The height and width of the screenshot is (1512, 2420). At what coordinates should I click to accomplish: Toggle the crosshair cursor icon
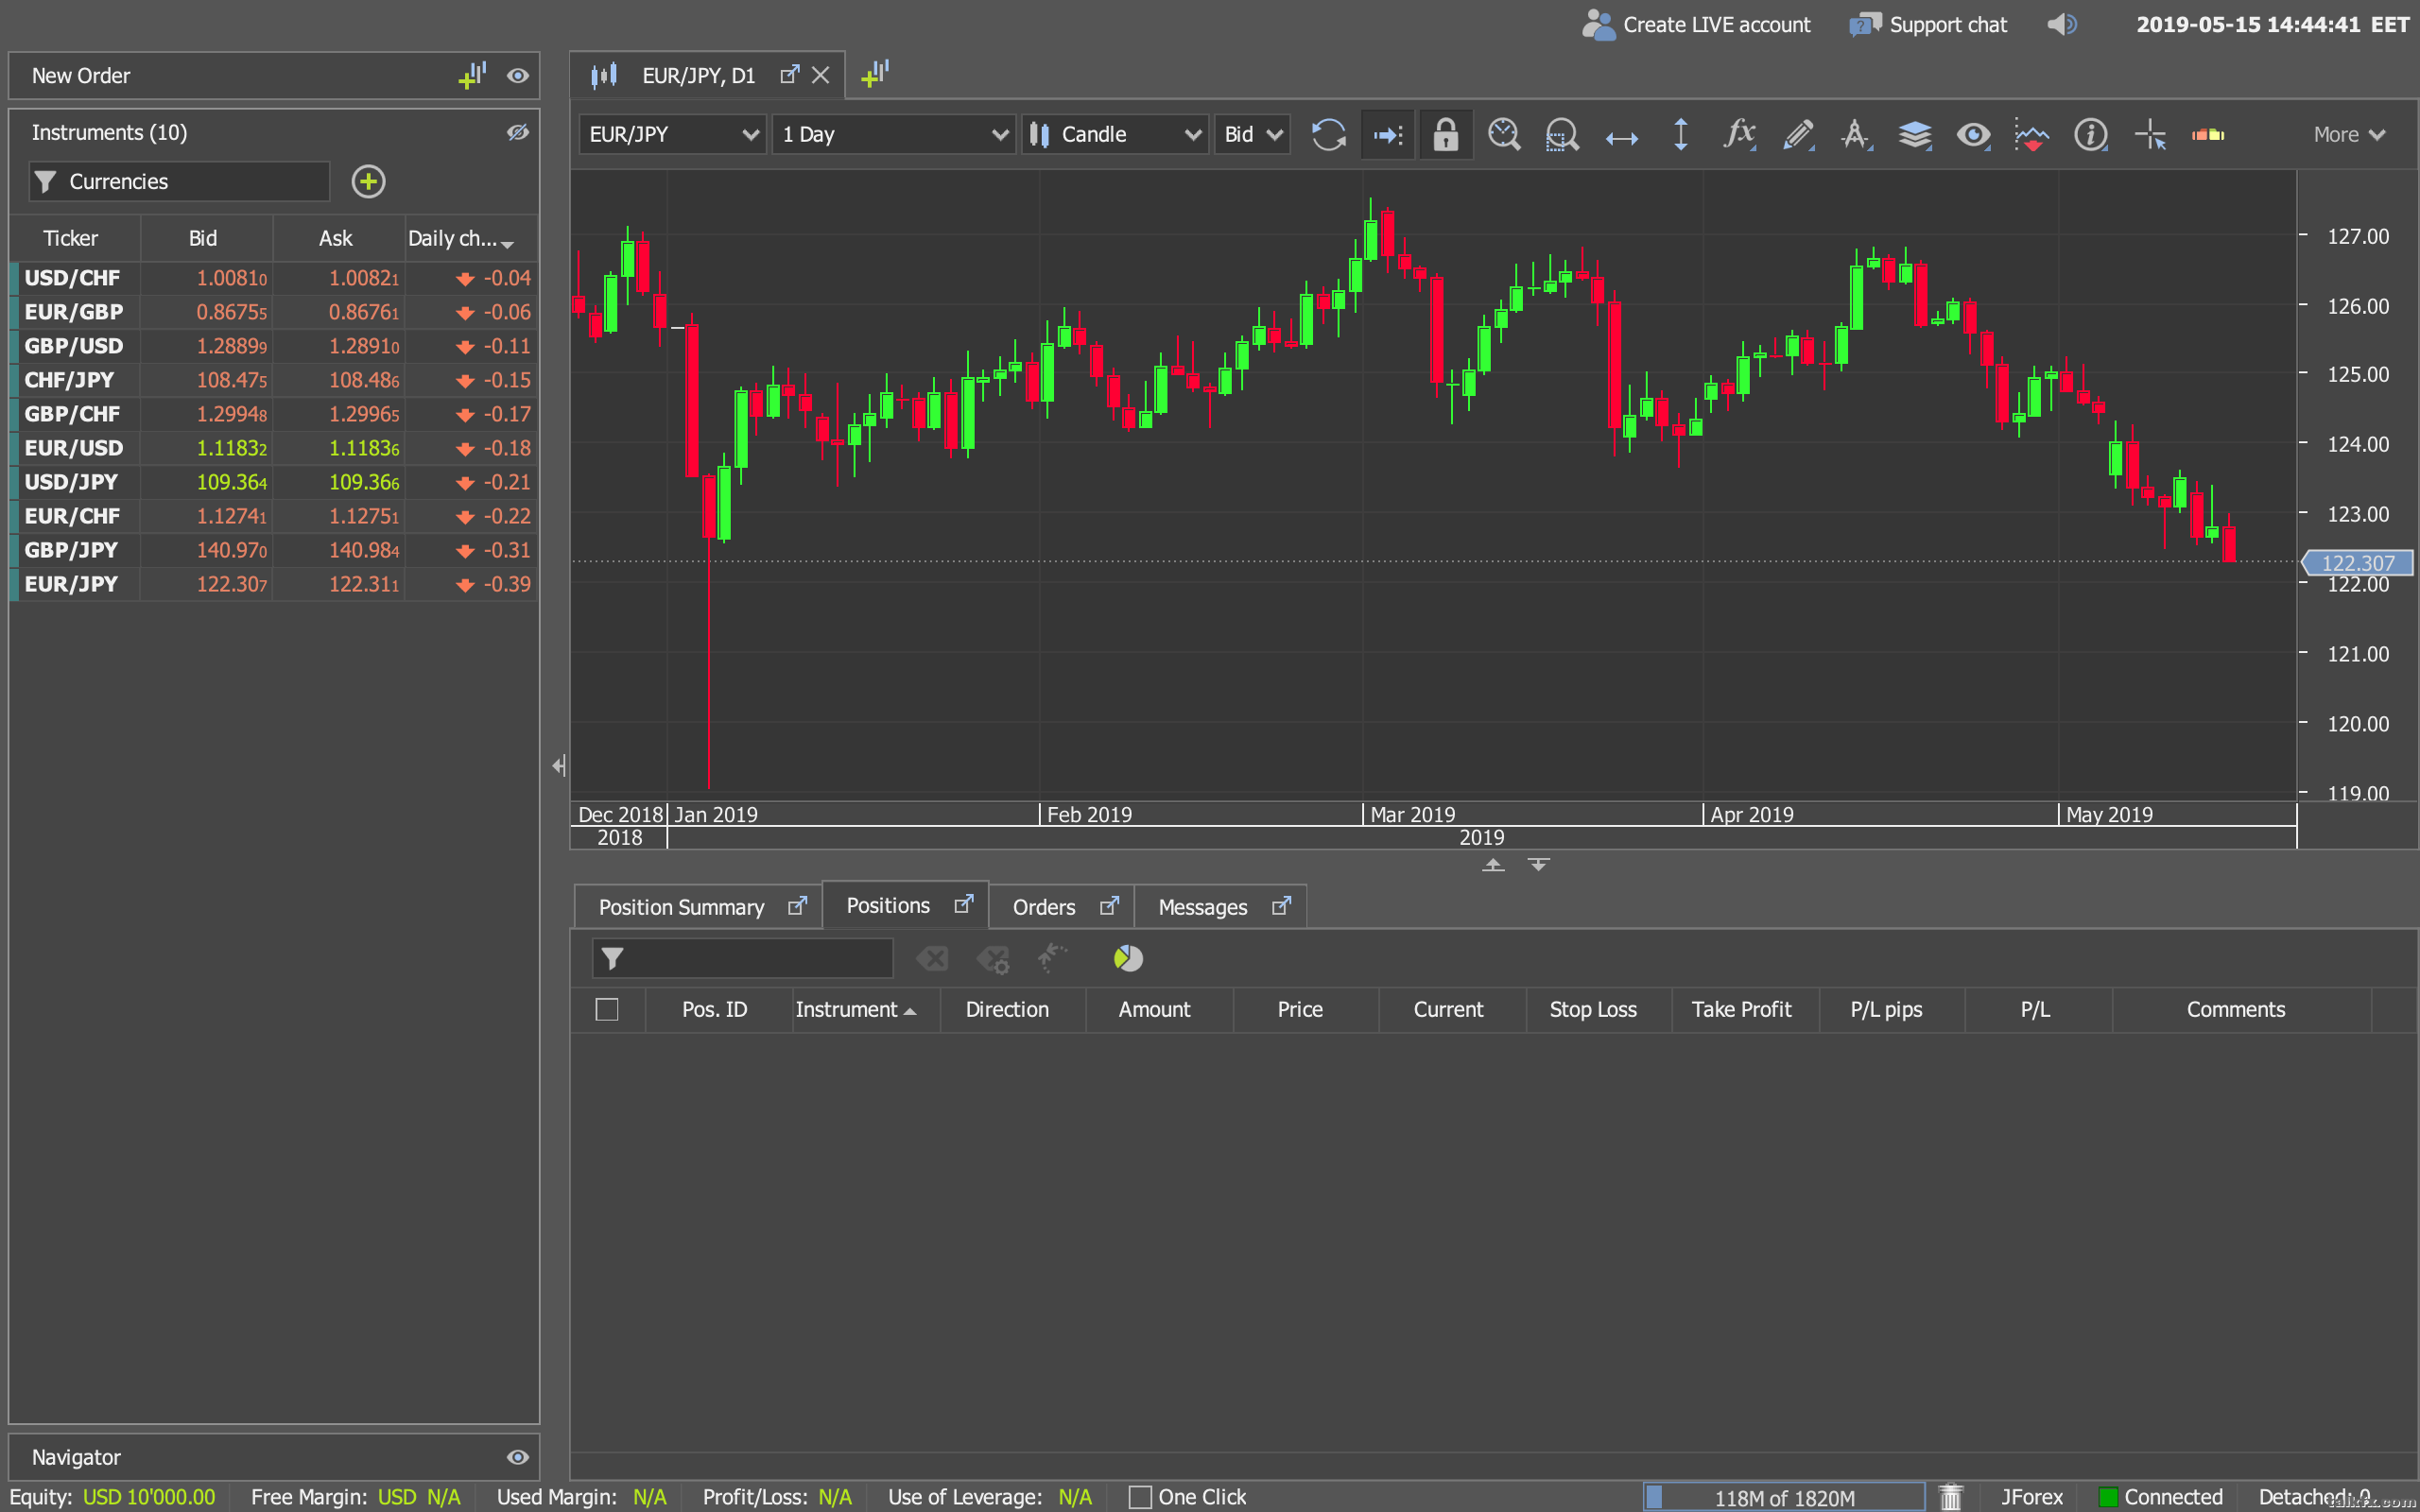(x=2149, y=134)
